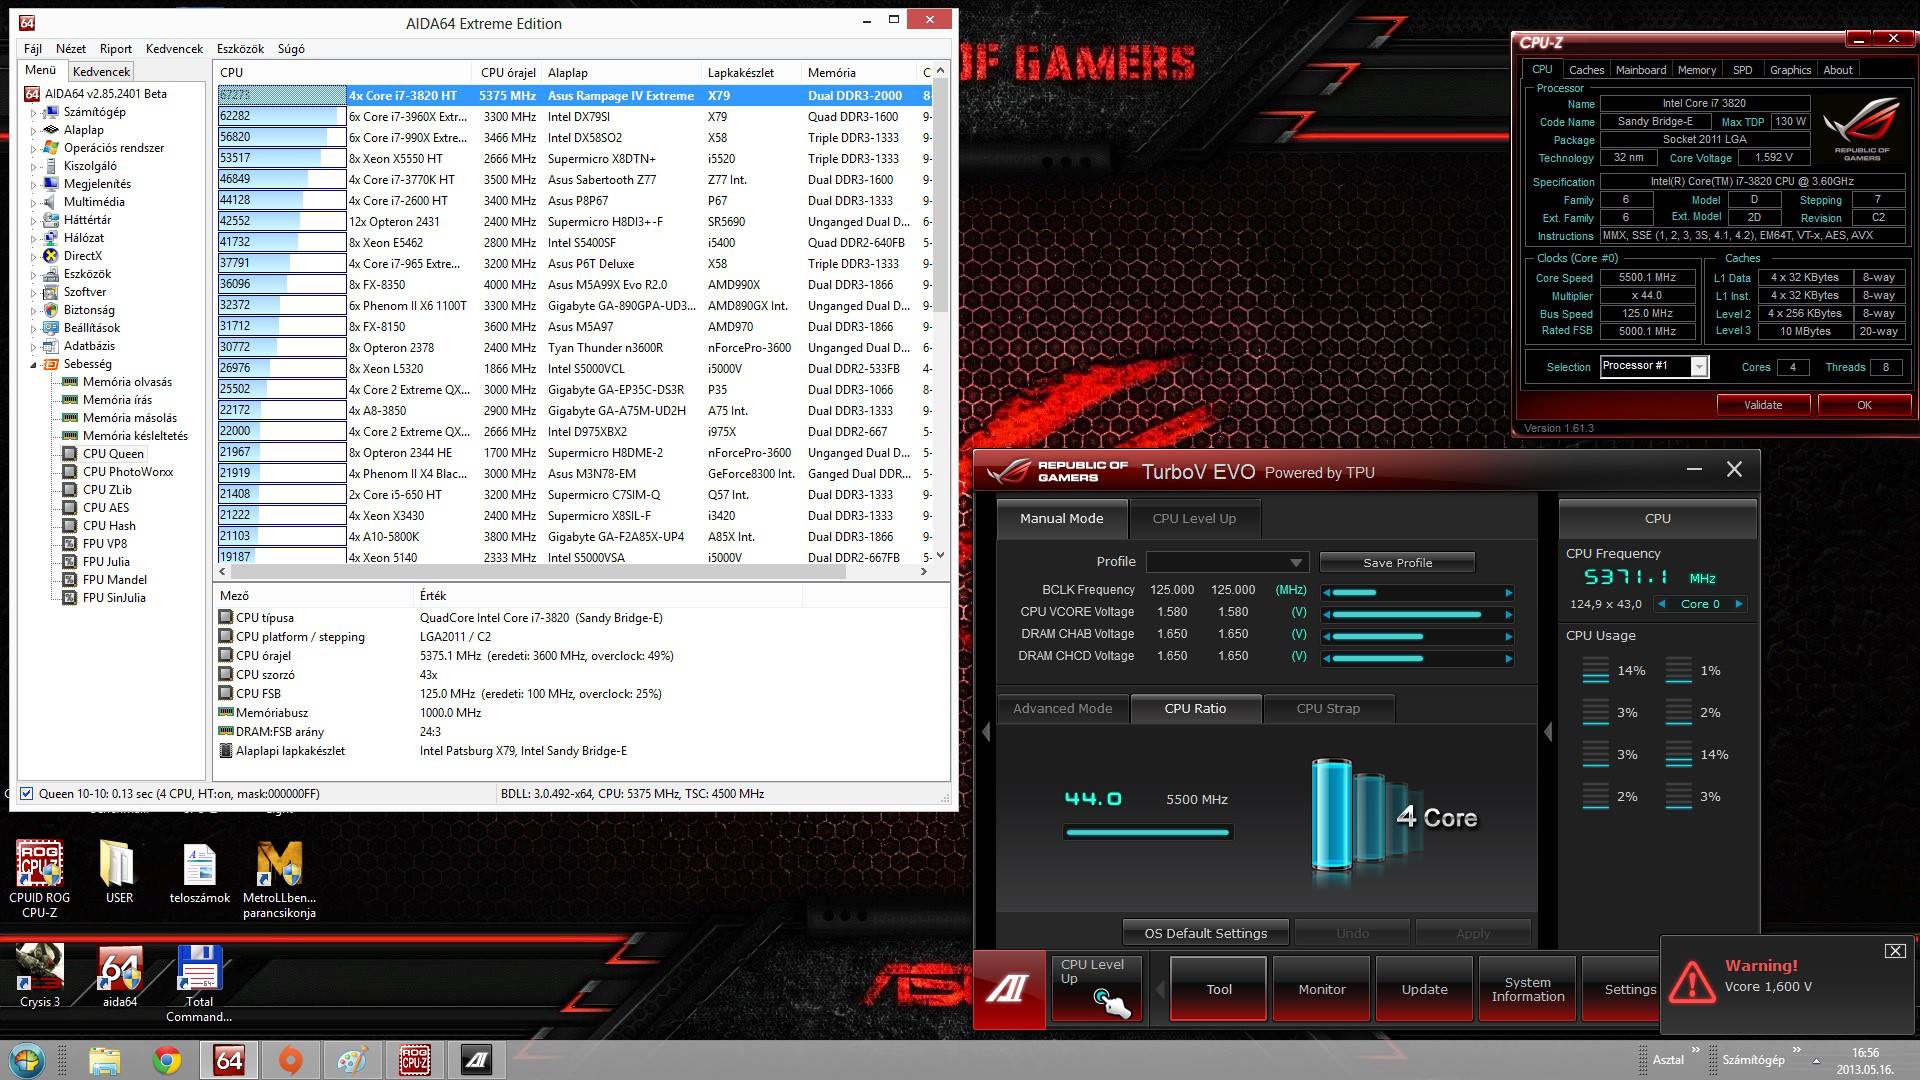Open Paint palette taskbar icon
This screenshot has width=1920, height=1080.
coord(352,1060)
